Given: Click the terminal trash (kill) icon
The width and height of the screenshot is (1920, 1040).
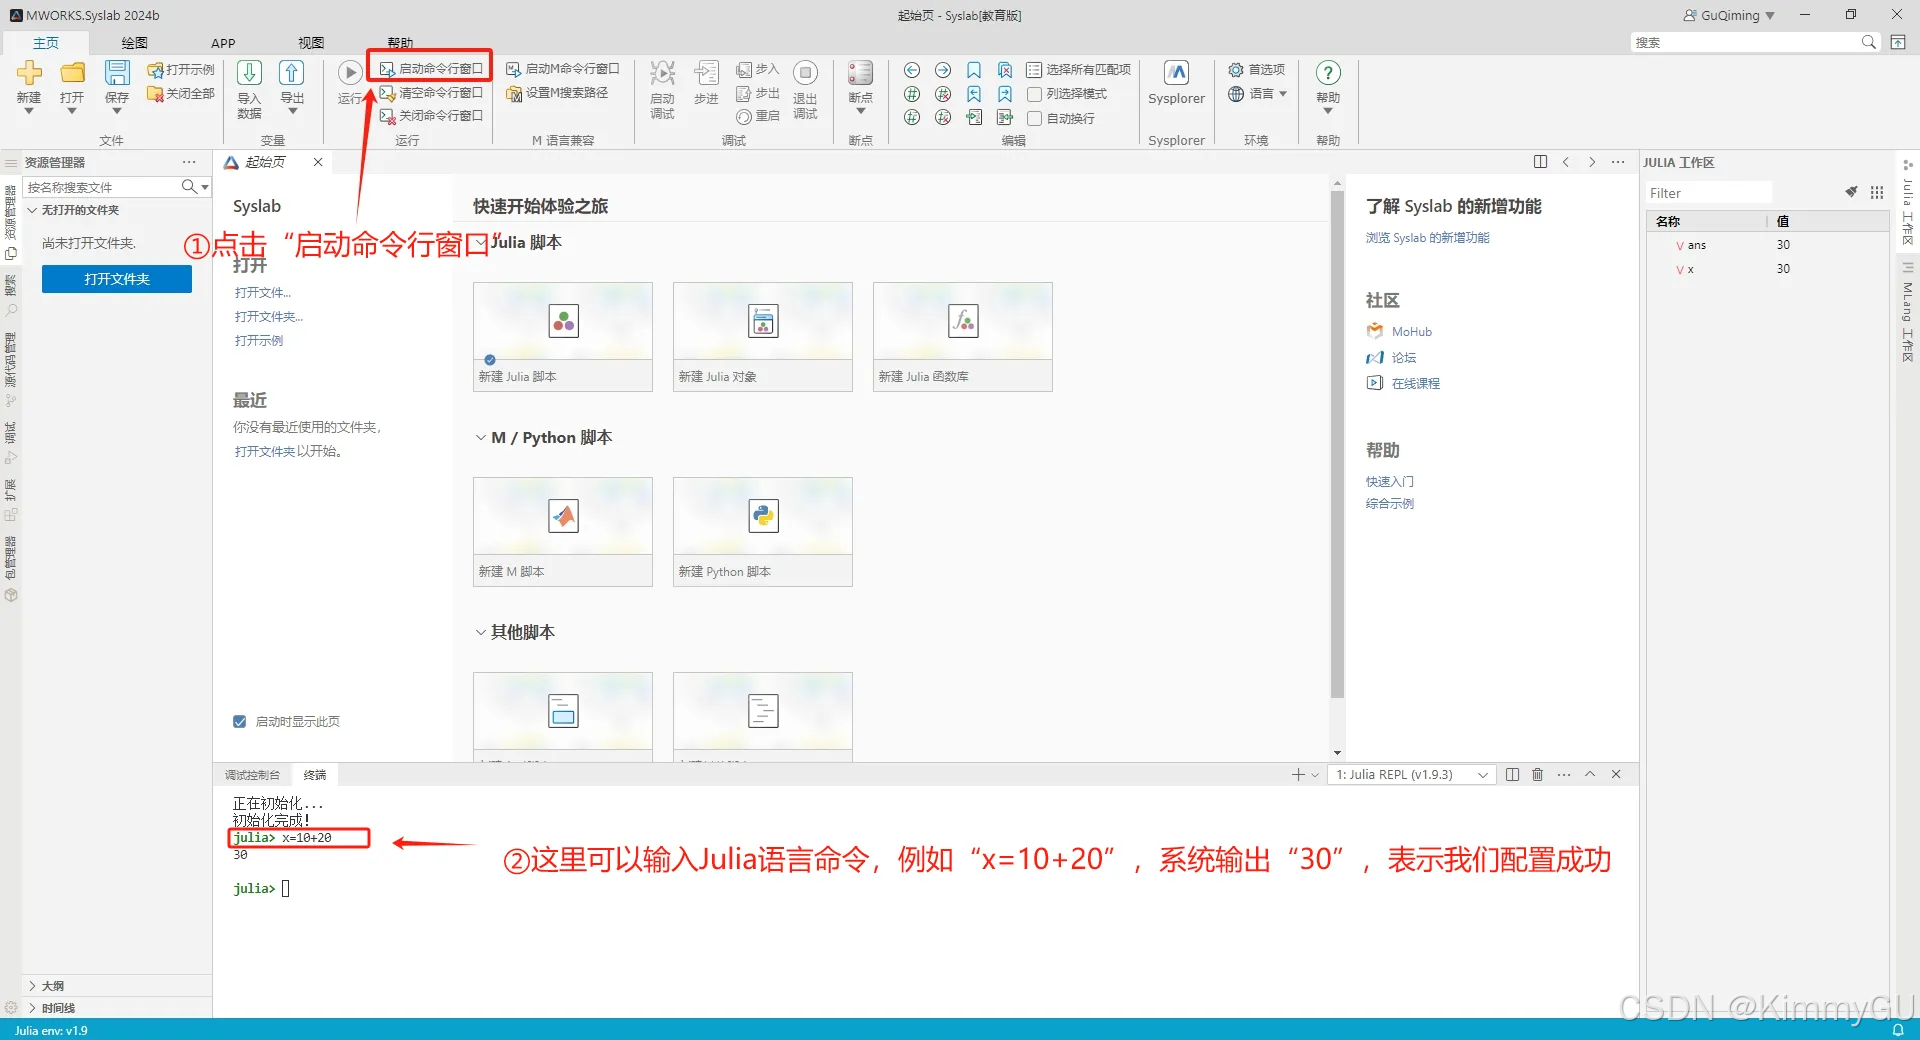Looking at the screenshot, I should 1538,775.
